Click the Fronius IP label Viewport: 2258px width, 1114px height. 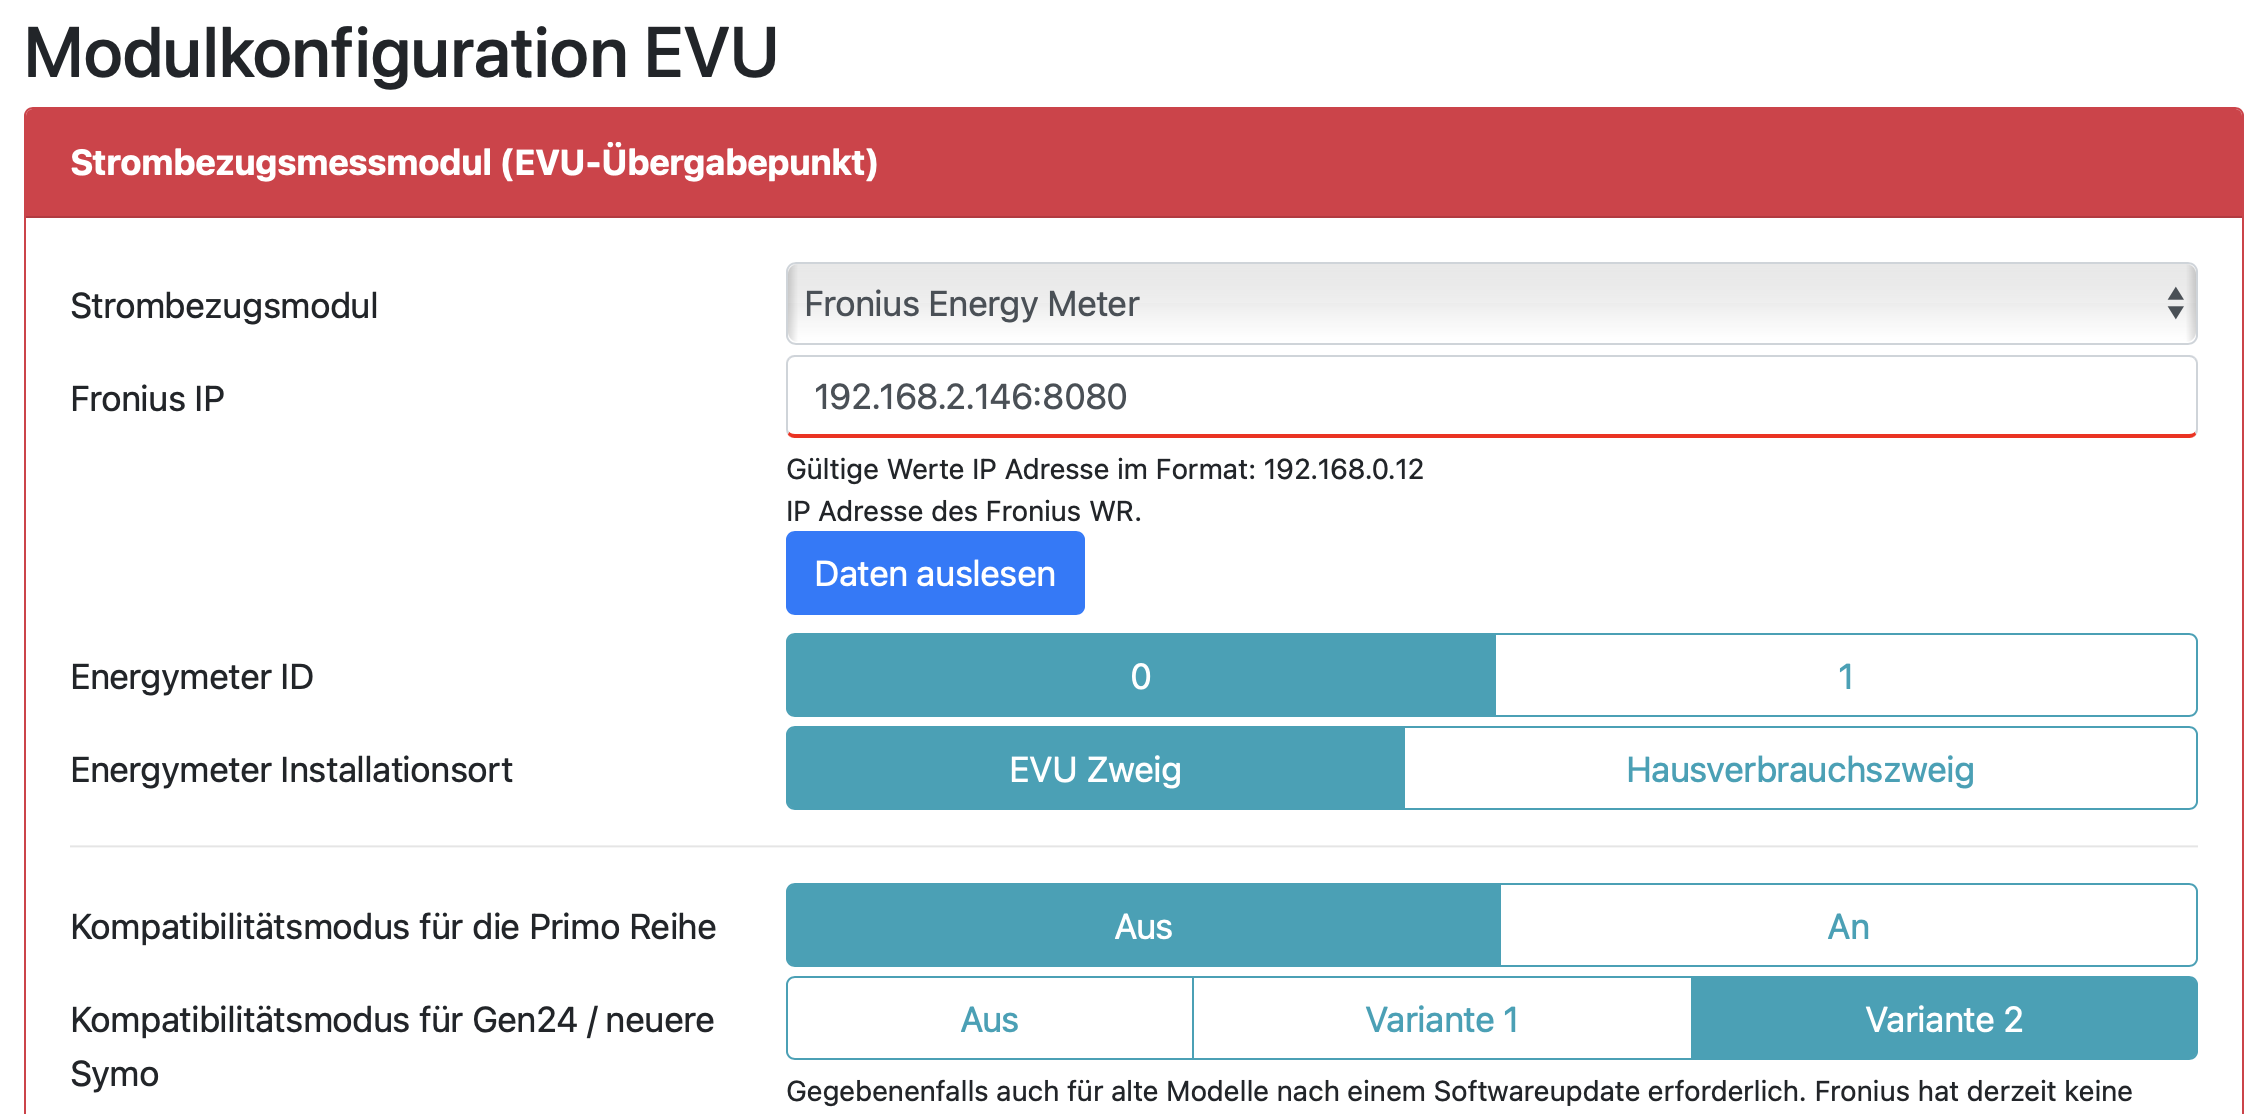147,399
